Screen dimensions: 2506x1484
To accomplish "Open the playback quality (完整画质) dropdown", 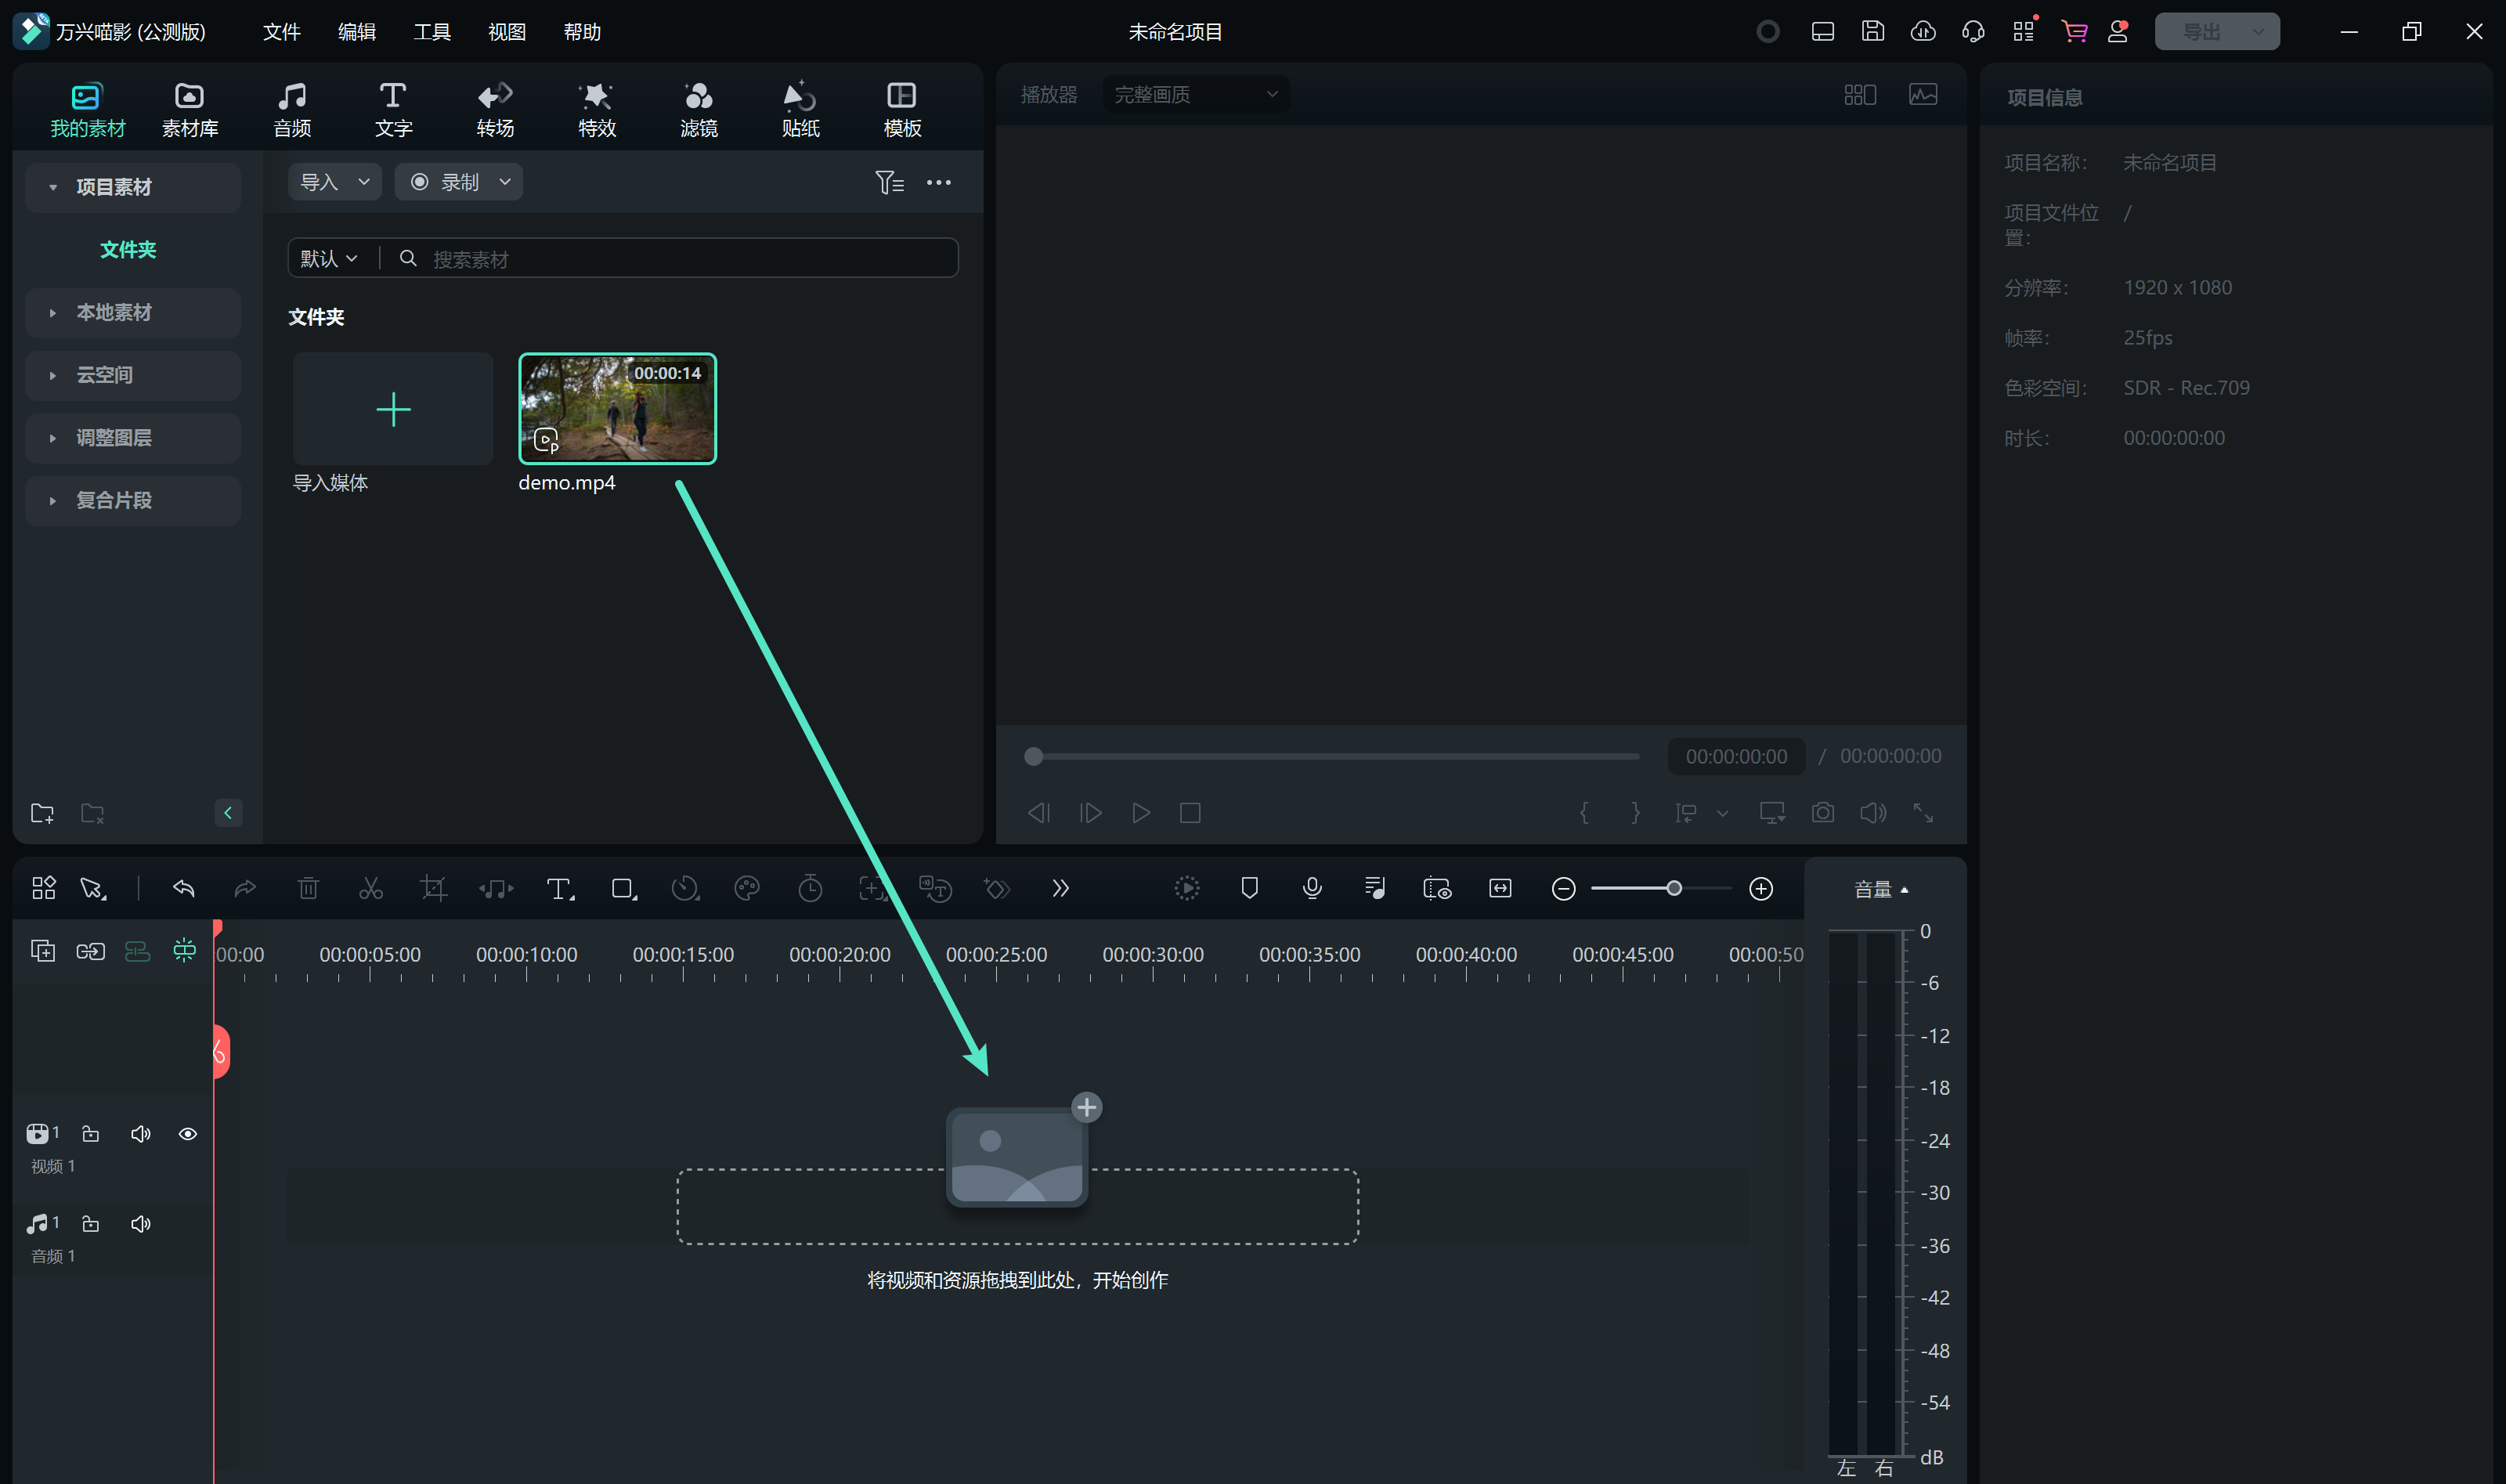I will pyautogui.click(x=1194, y=94).
